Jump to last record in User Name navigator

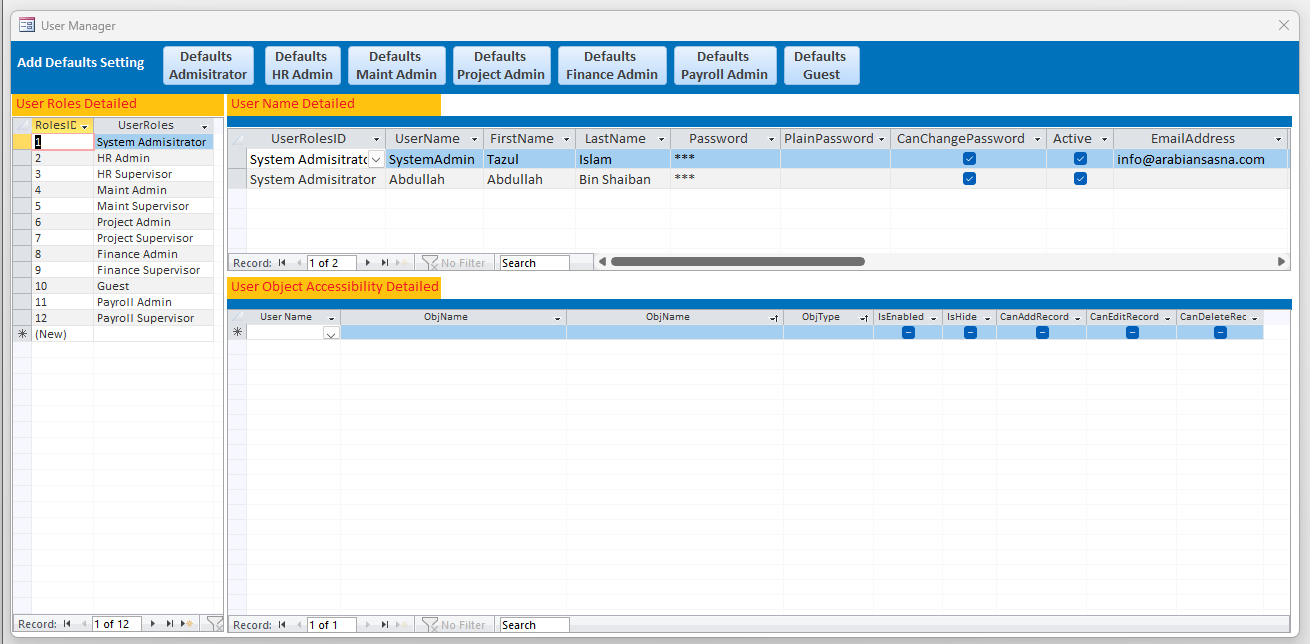click(385, 263)
